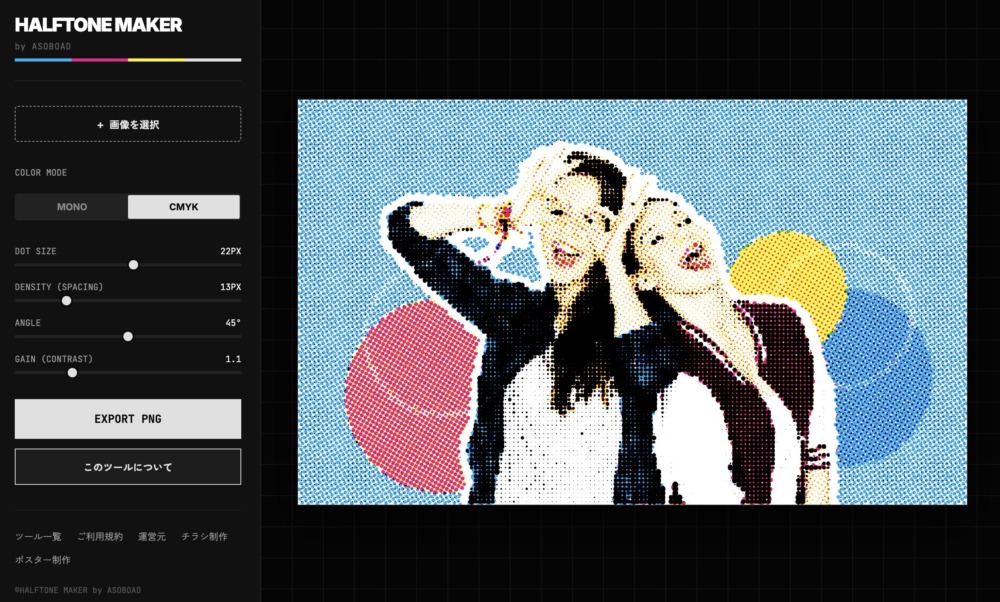Screen dimensions: 1000x602
Task: Adjust the DOT SIZE slider handle
Action: (x=134, y=265)
